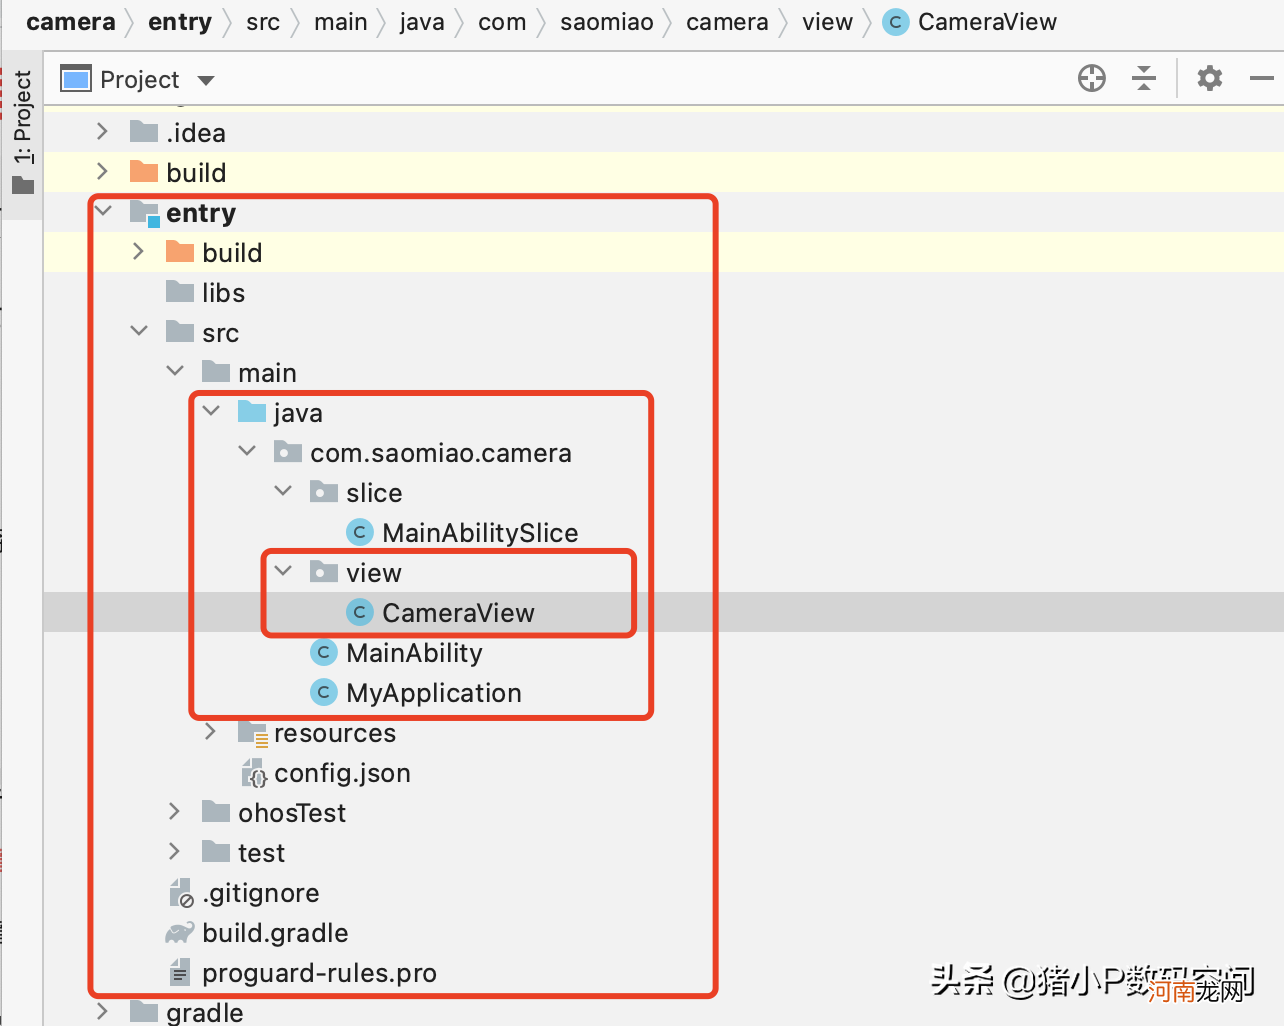Collapse the entry module
Viewport: 1284px width, 1026px height.
(103, 211)
